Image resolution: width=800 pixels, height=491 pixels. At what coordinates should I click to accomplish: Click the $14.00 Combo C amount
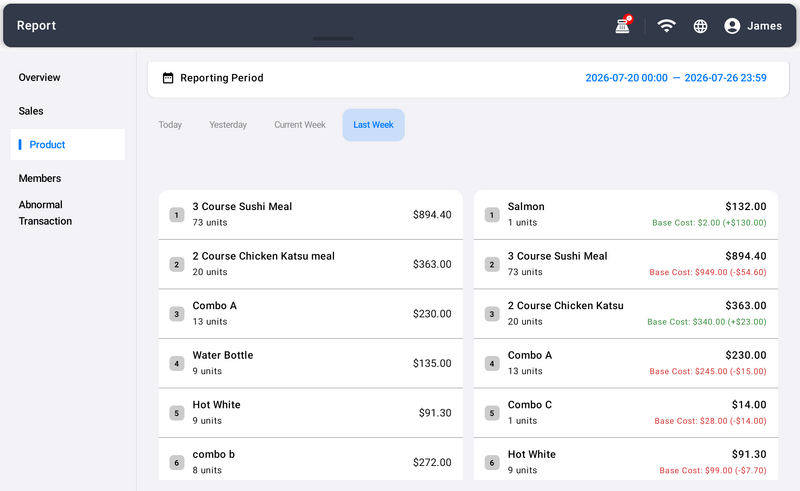pyautogui.click(x=748, y=405)
